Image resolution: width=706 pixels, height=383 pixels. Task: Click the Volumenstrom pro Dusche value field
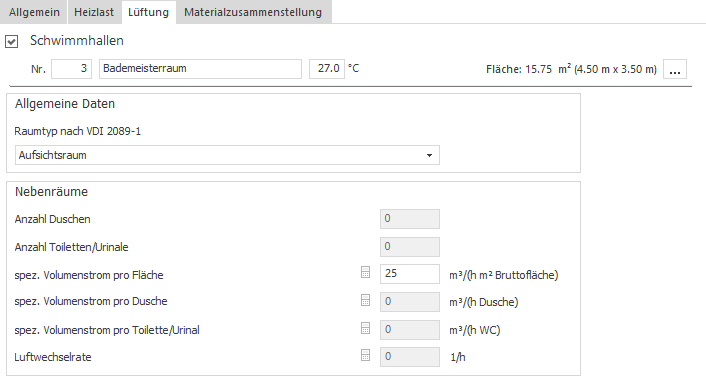click(x=410, y=302)
